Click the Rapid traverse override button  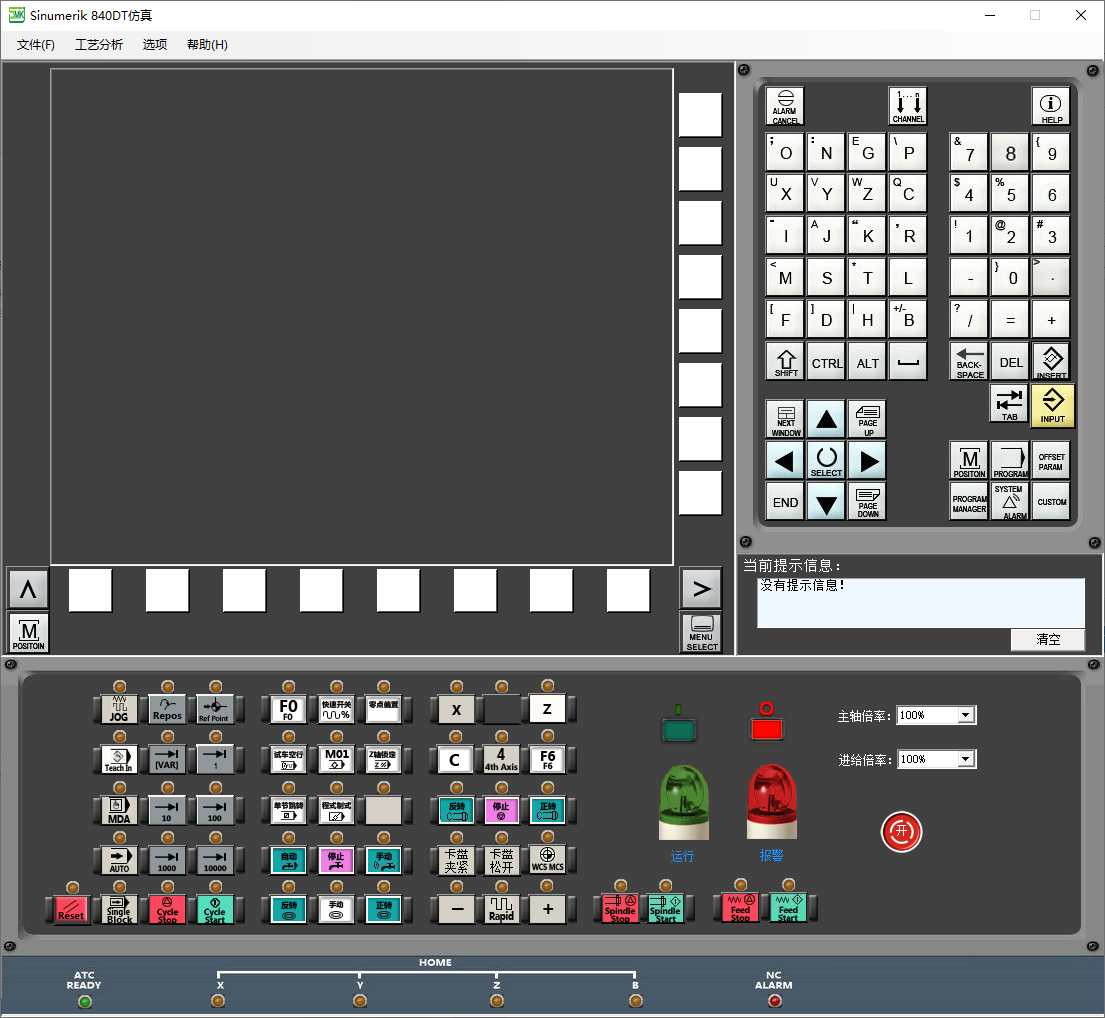pyautogui.click(x=501, y=909)
